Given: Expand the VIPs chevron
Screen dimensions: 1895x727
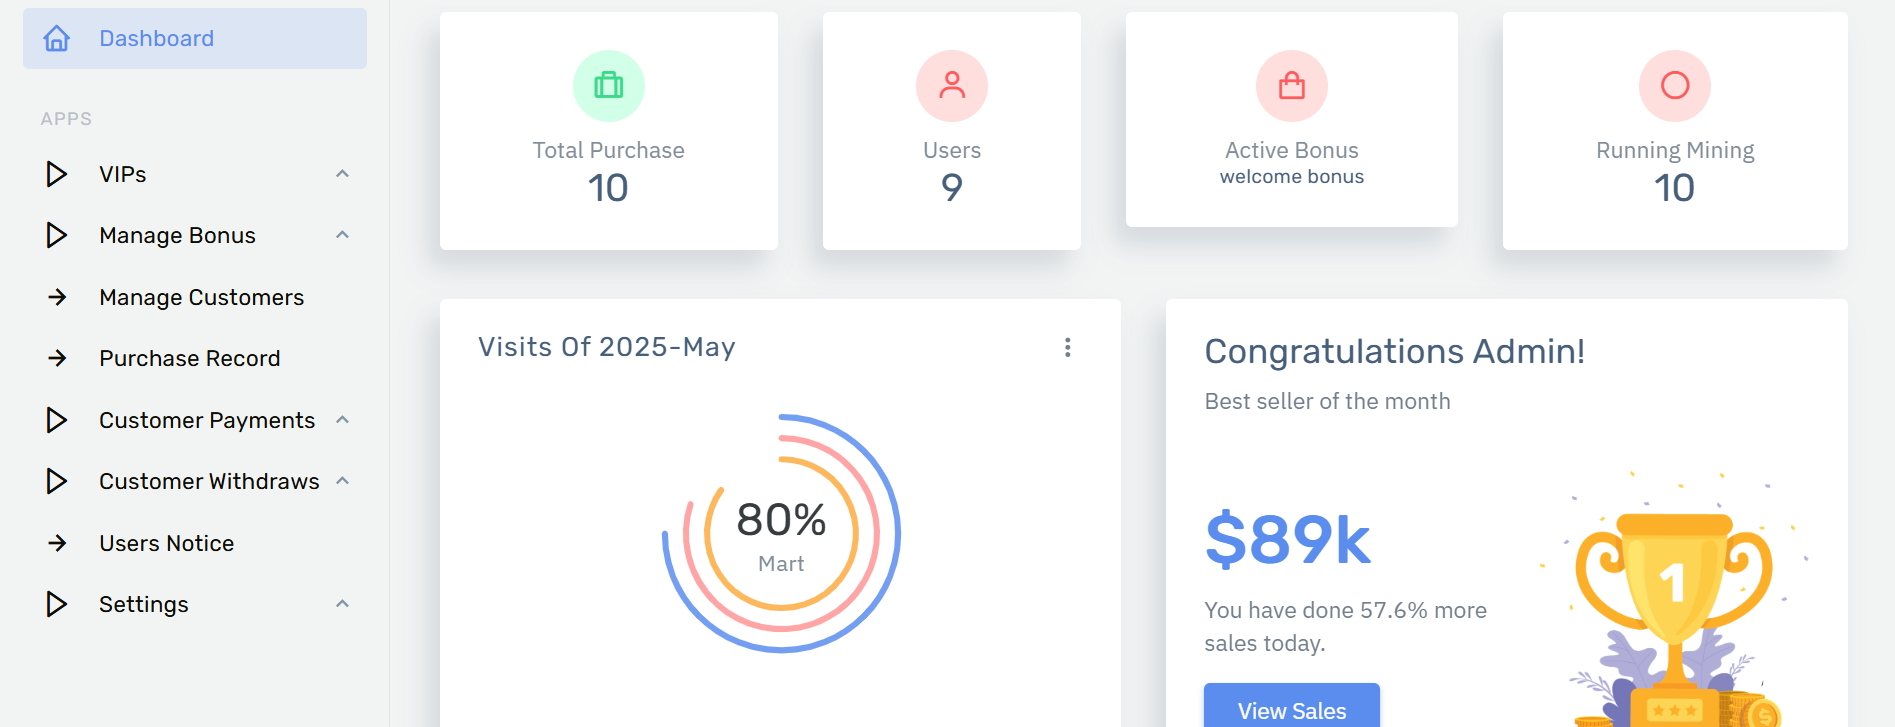Looking at the screenshot, I should click(x=342, y=174).
